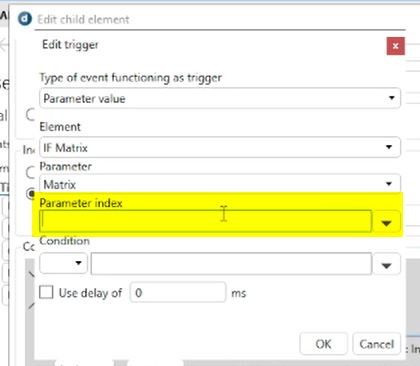The image size is (420, 366).
Task: Click the Condition value input field
Action: [231, 264]
